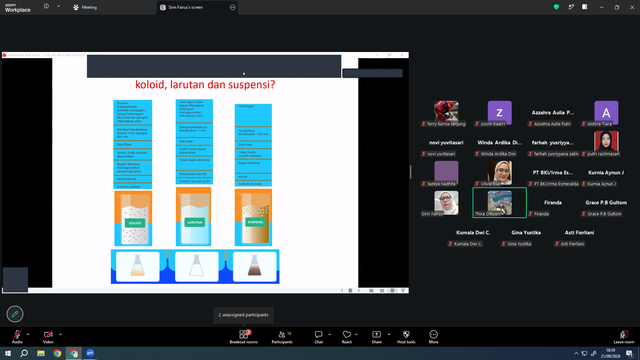Select zoom baa01 participant tile
The height and width of the screenshot is (360, 640).
(500, 112)
